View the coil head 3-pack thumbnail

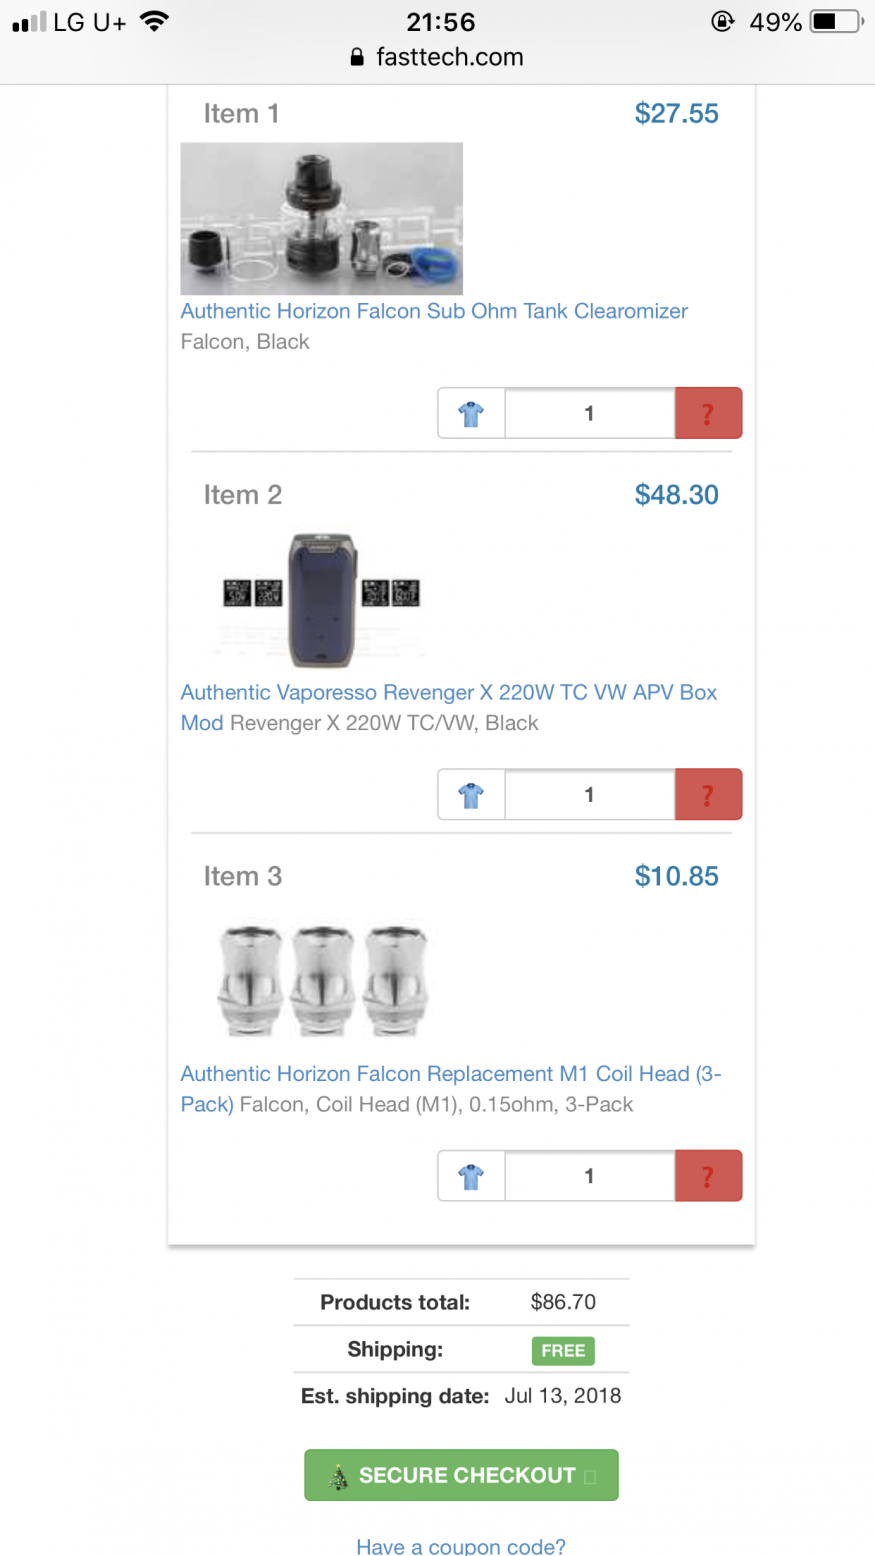coord(321,980)
